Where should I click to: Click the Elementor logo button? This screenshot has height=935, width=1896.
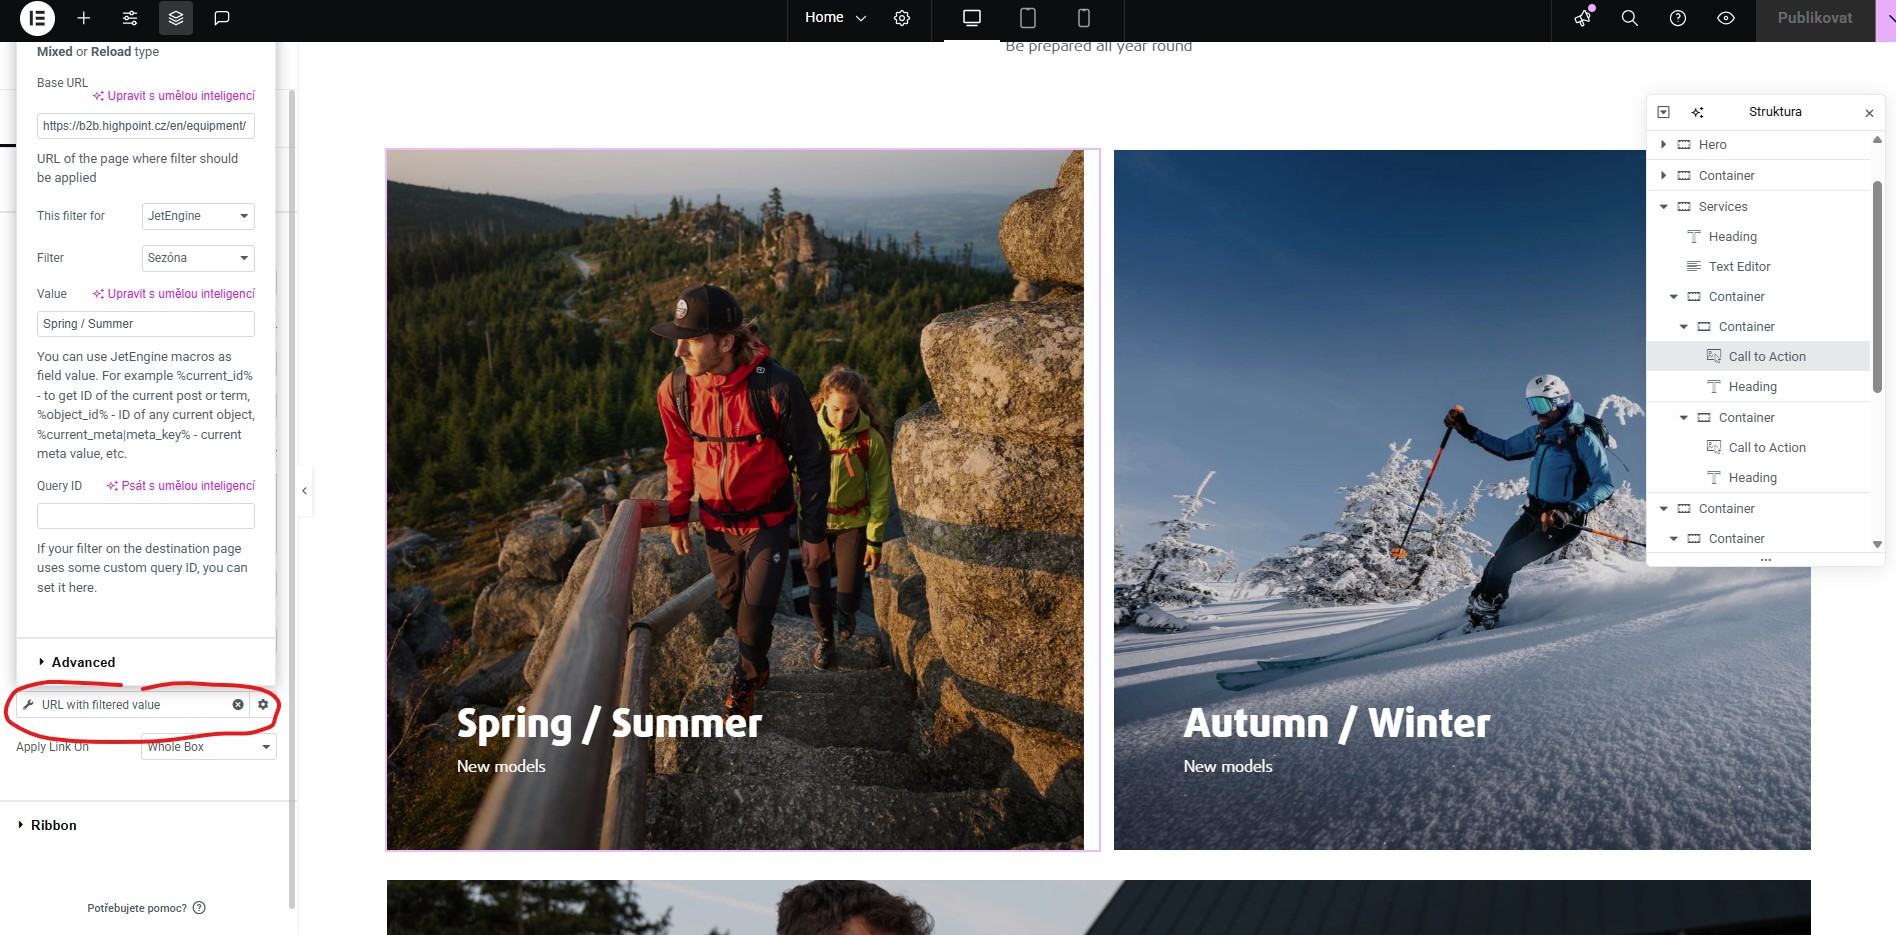pyautogui.click(x=37, y=18)
